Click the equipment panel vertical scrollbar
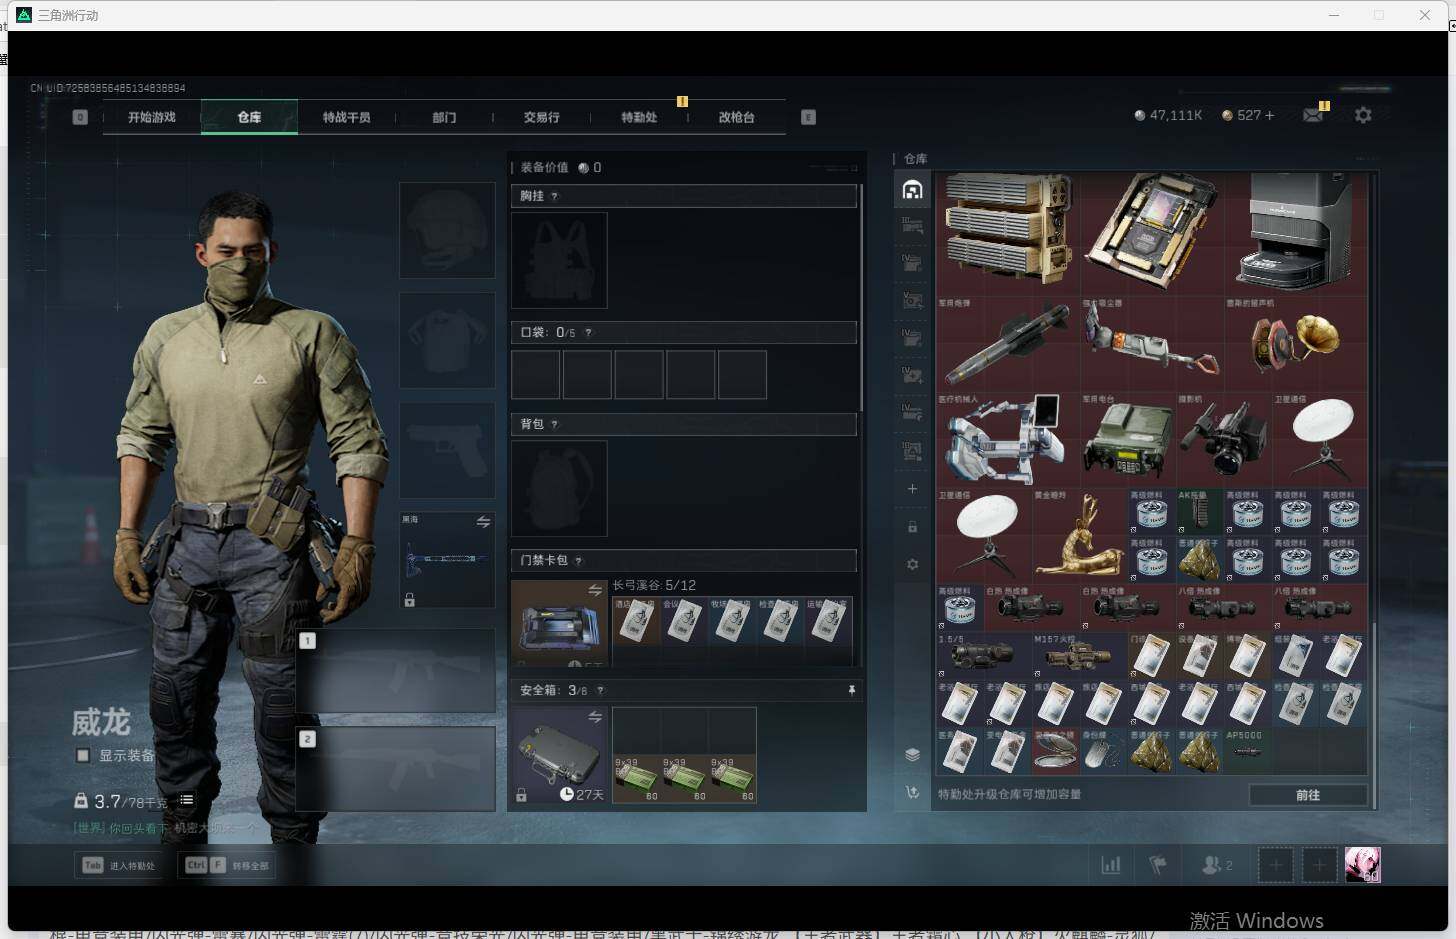The width and height of the screenshot is (1456, 939). pyautogui.click(x=861, y=295)
